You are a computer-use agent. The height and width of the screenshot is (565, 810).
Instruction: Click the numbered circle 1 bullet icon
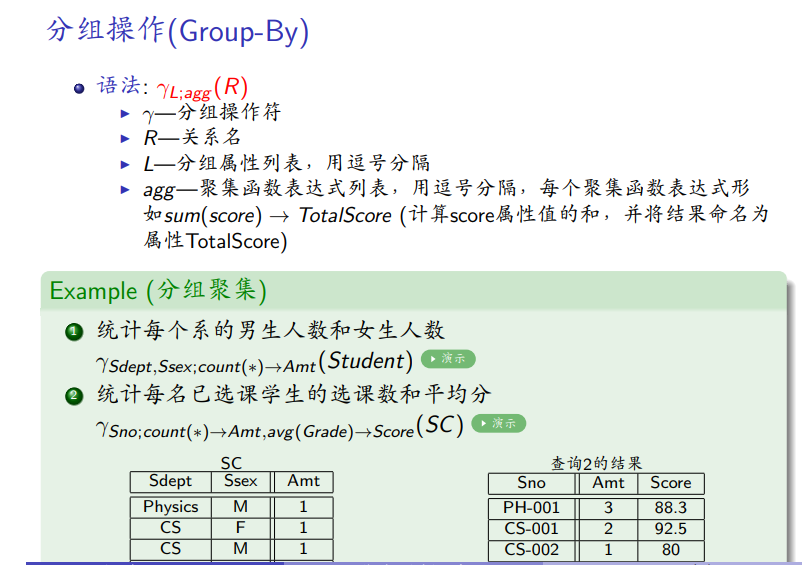point(73,331)
